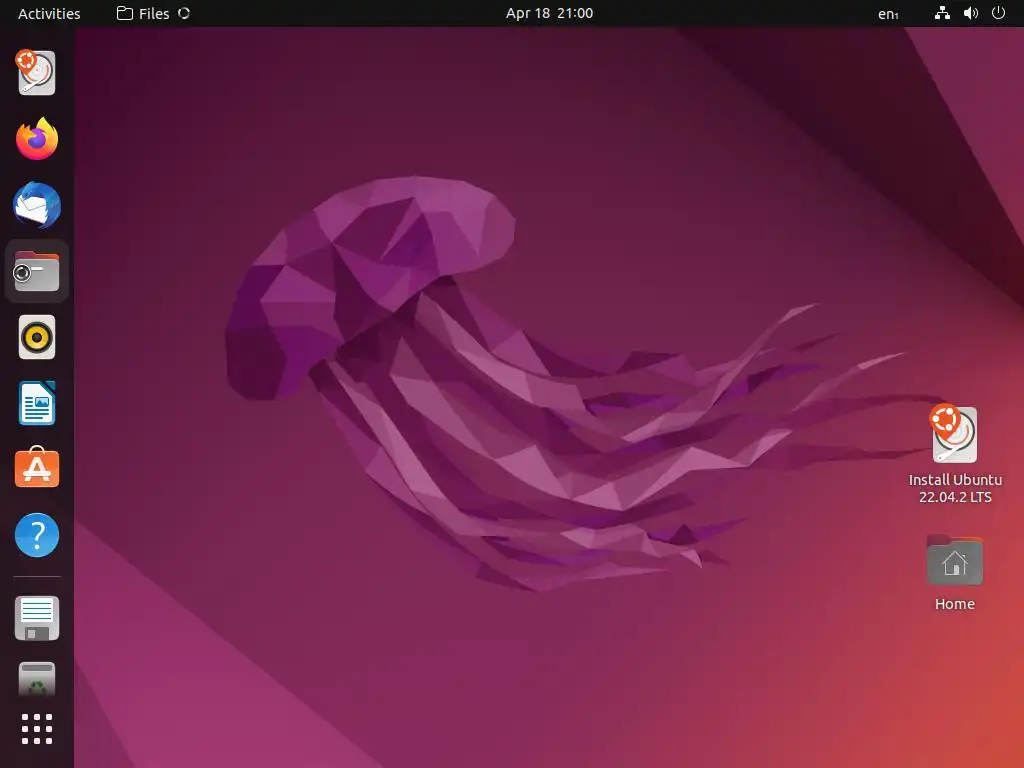Open Ubuntu Software store
This screenshot has height=768, width=1024.
(37, 468)
